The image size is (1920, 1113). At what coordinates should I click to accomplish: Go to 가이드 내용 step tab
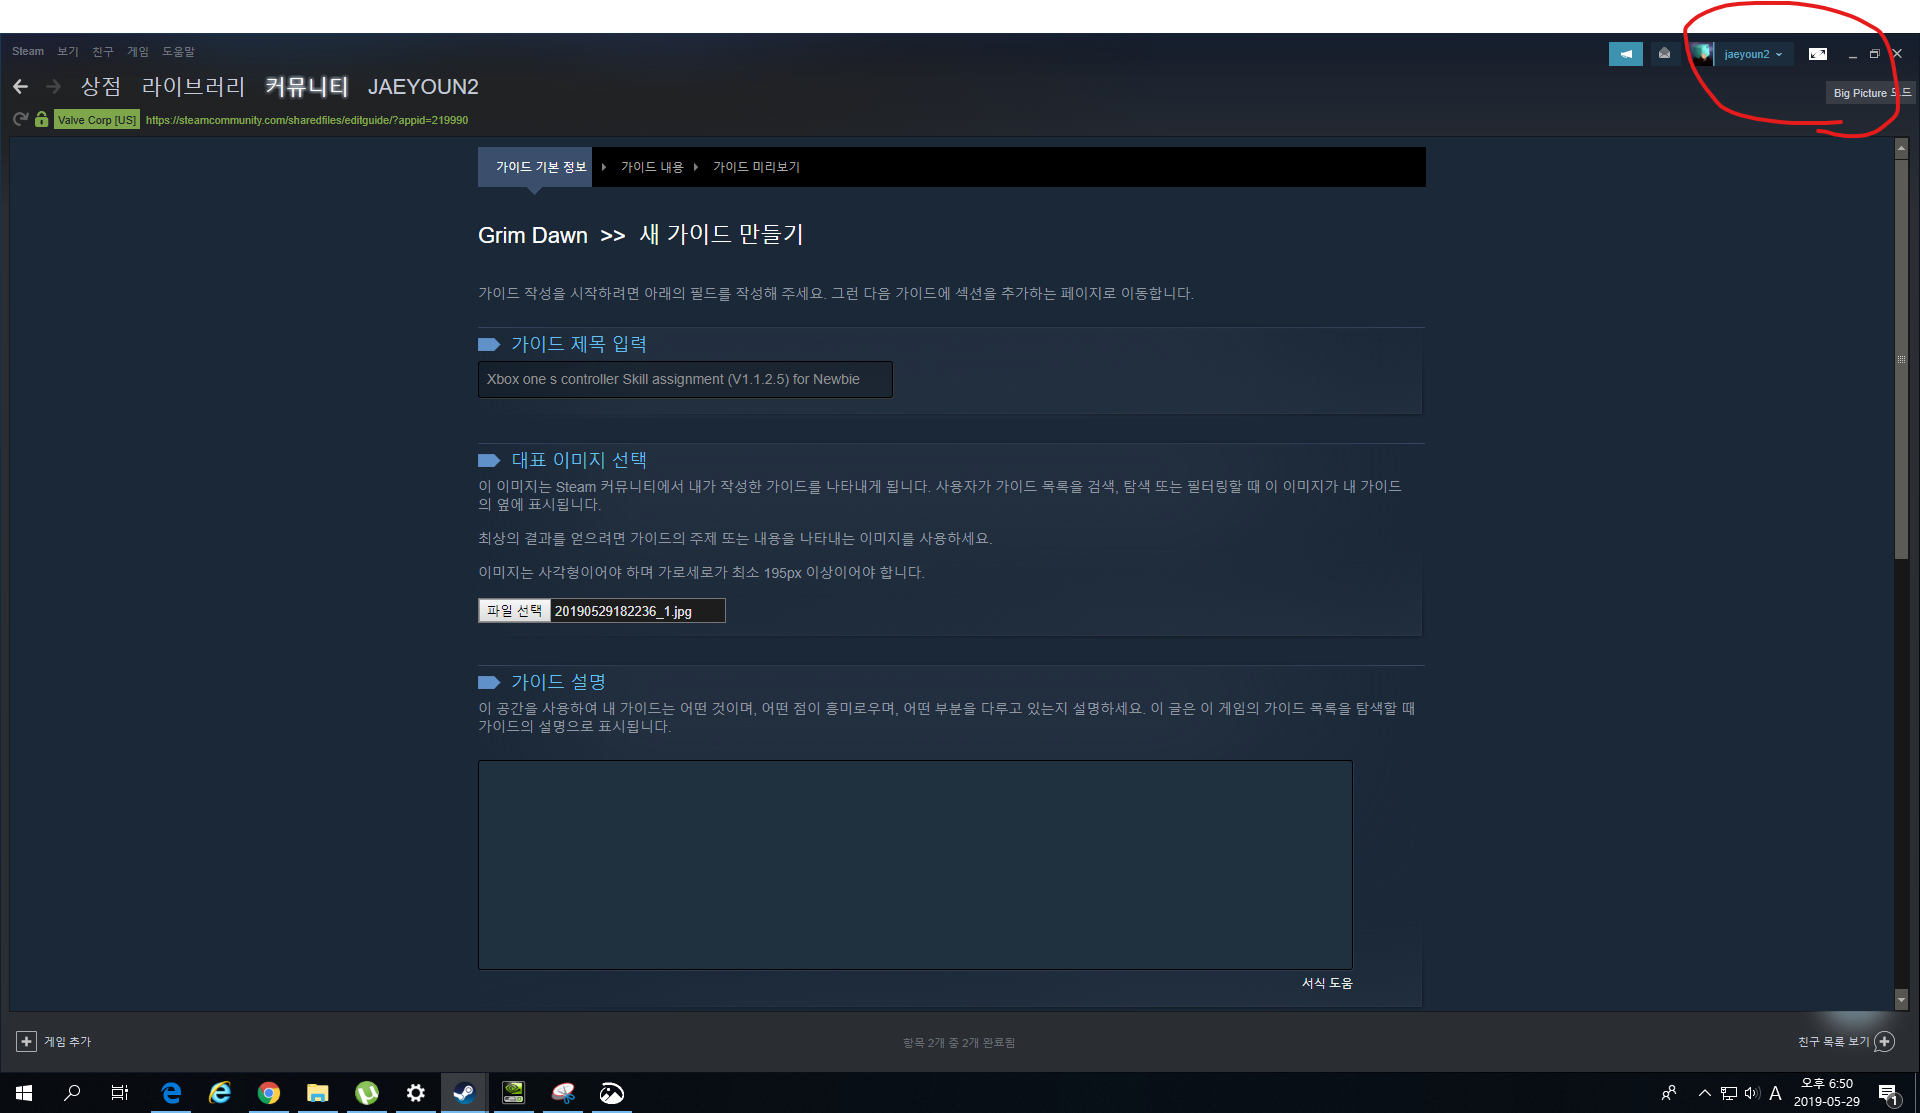click(x=651, y=167)
